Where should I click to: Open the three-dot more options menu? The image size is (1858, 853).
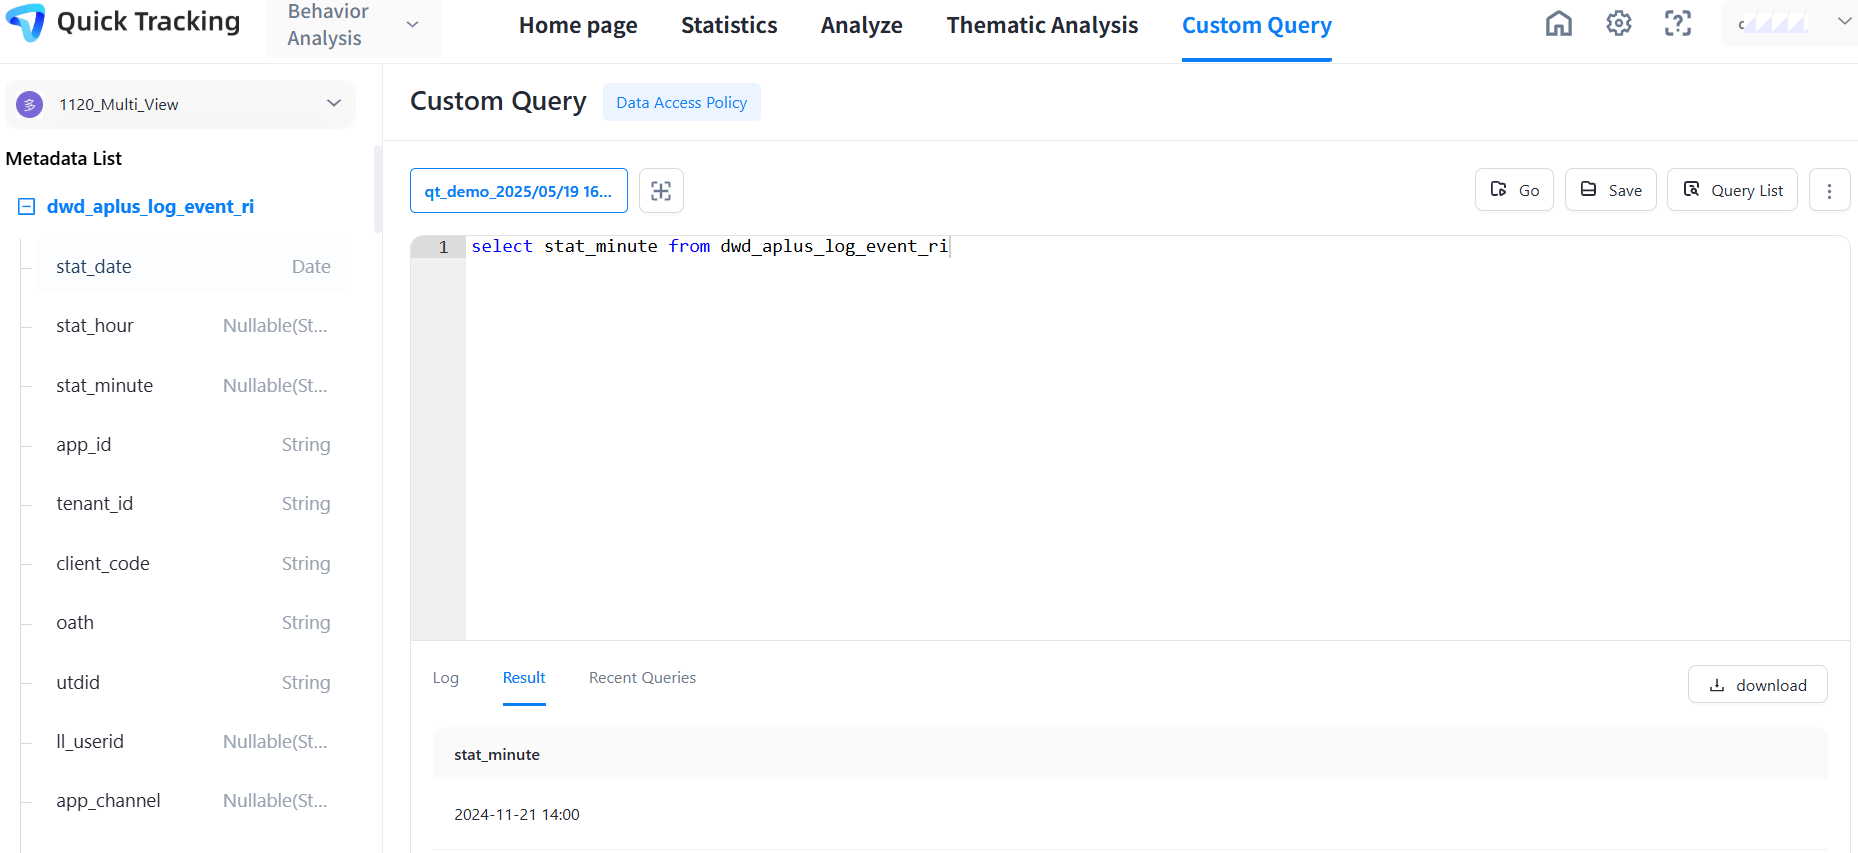point(1829,191)
